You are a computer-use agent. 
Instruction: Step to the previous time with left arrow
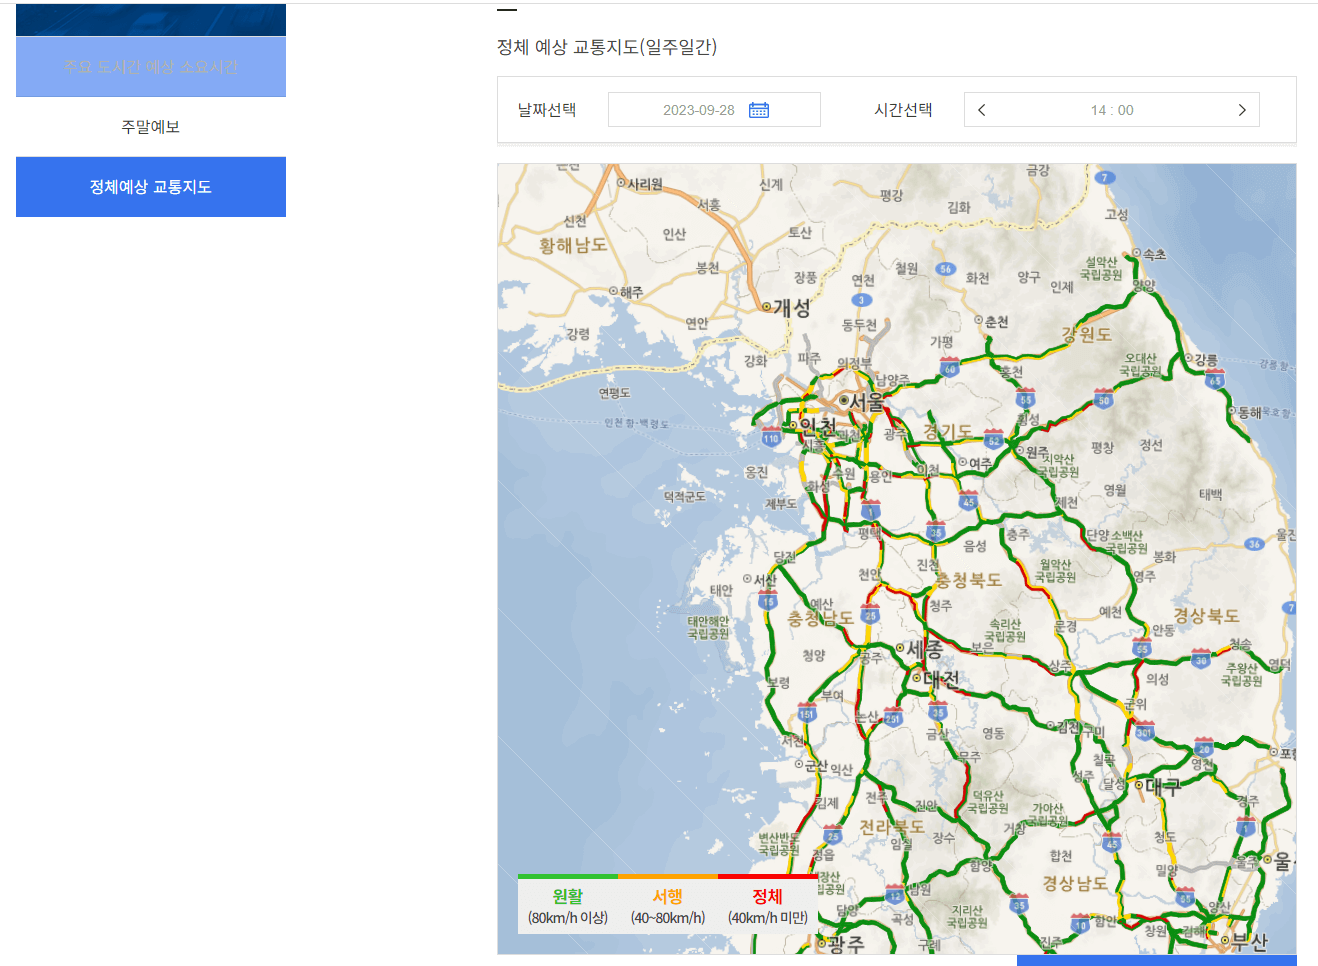(x=981, y=109)
